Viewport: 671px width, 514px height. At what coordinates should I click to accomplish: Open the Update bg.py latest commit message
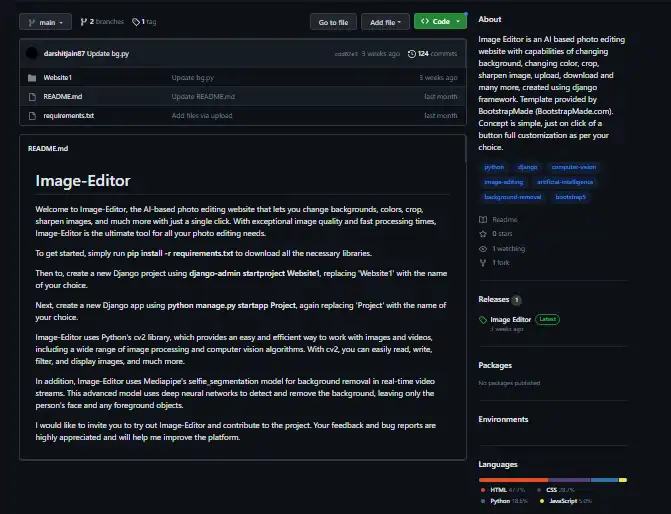tap(108, 53)
